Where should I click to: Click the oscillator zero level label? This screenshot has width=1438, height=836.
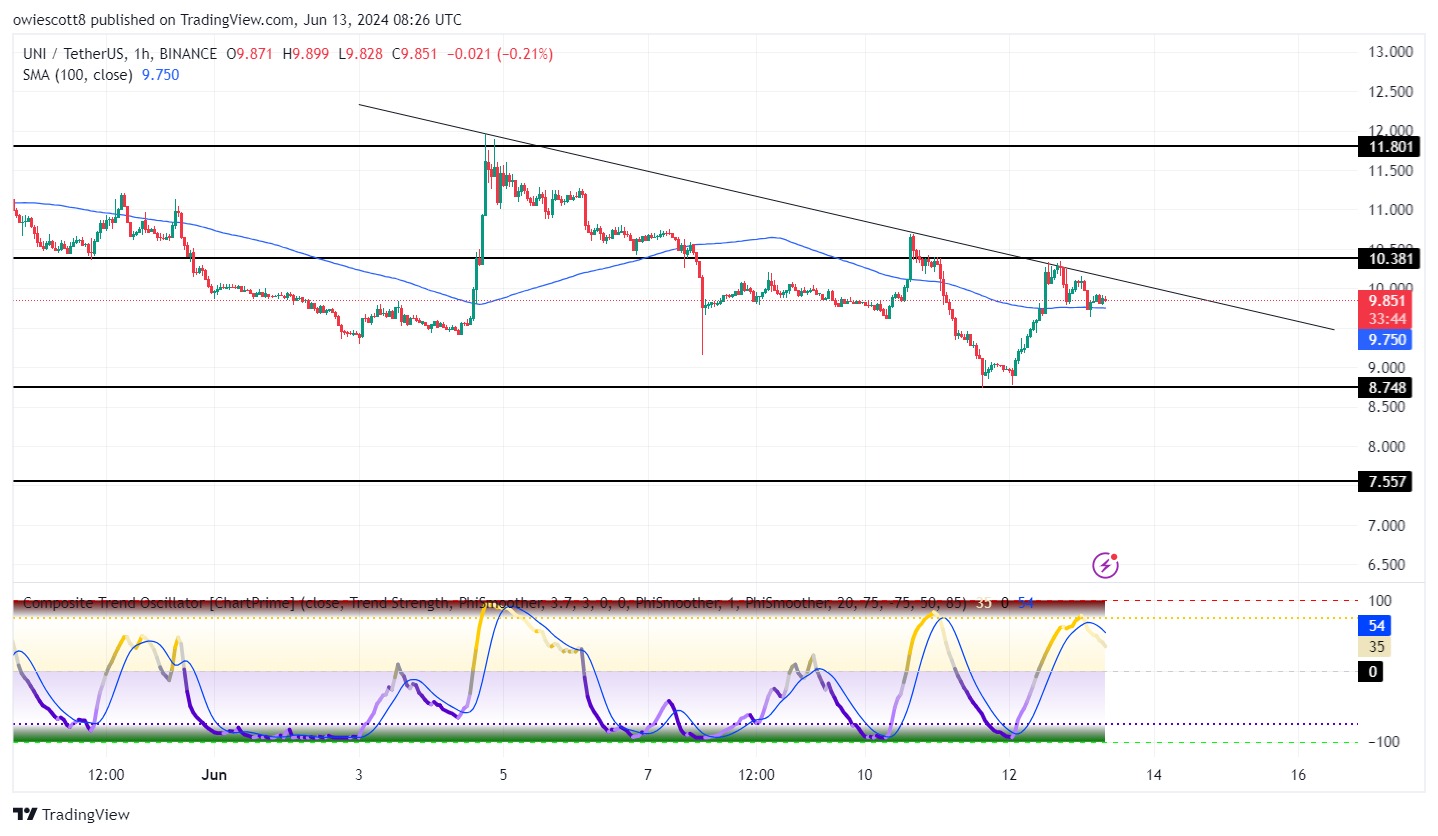1370,672
